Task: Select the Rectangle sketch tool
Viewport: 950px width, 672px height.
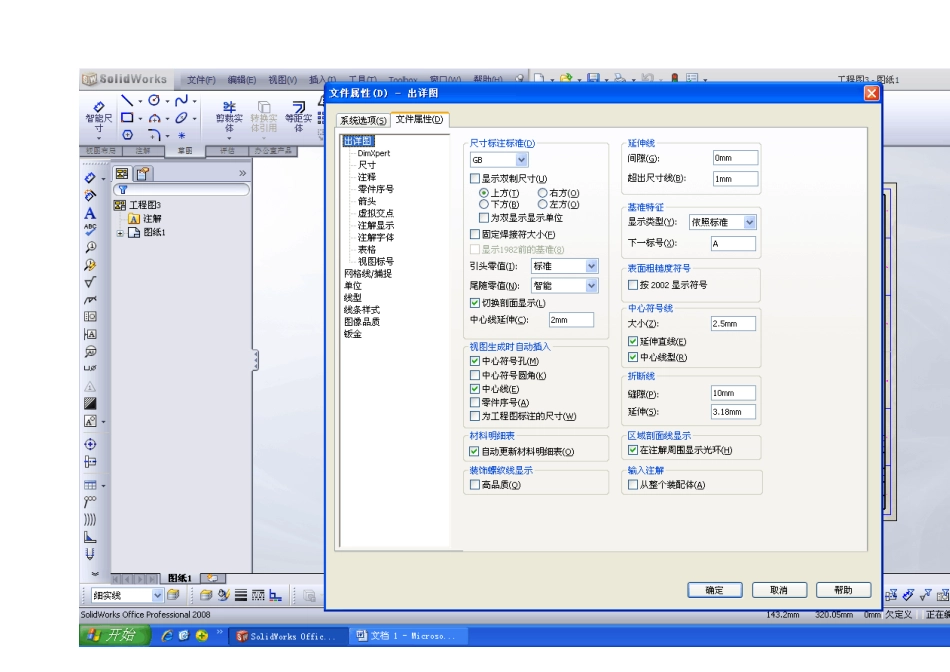Action: click(127, 118)
